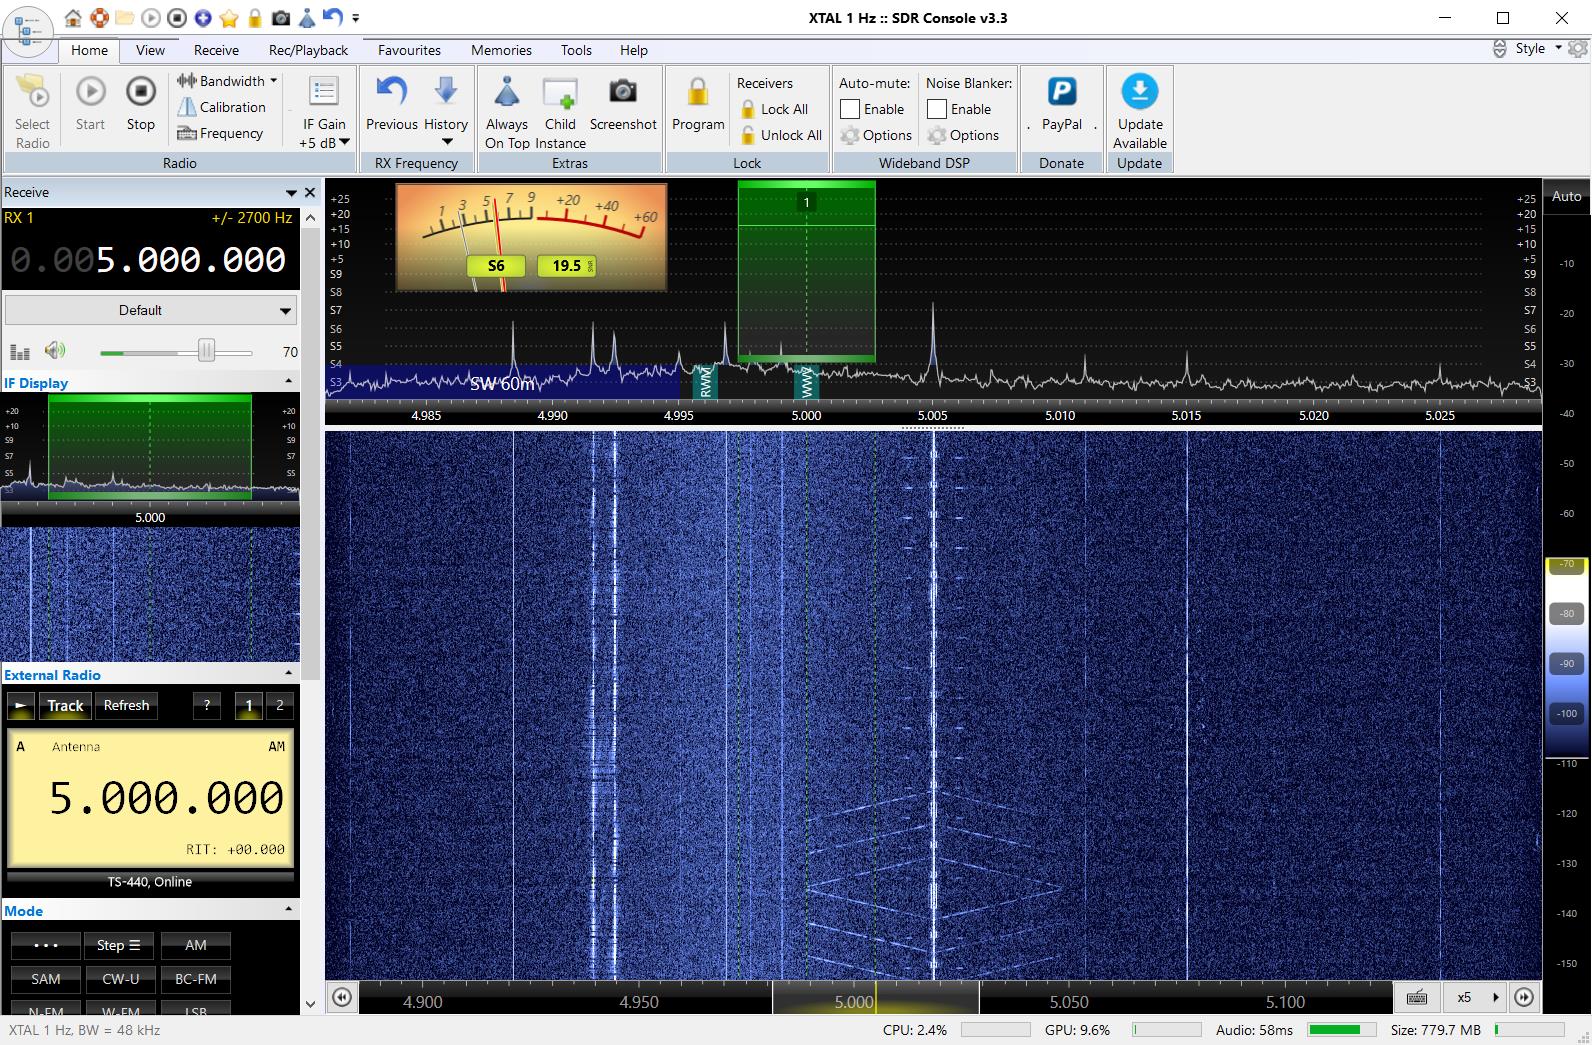Viewport: 1592px width, 1045px height.
Task: Click the Update Available download icon
Action: (x=1139, y=92)
